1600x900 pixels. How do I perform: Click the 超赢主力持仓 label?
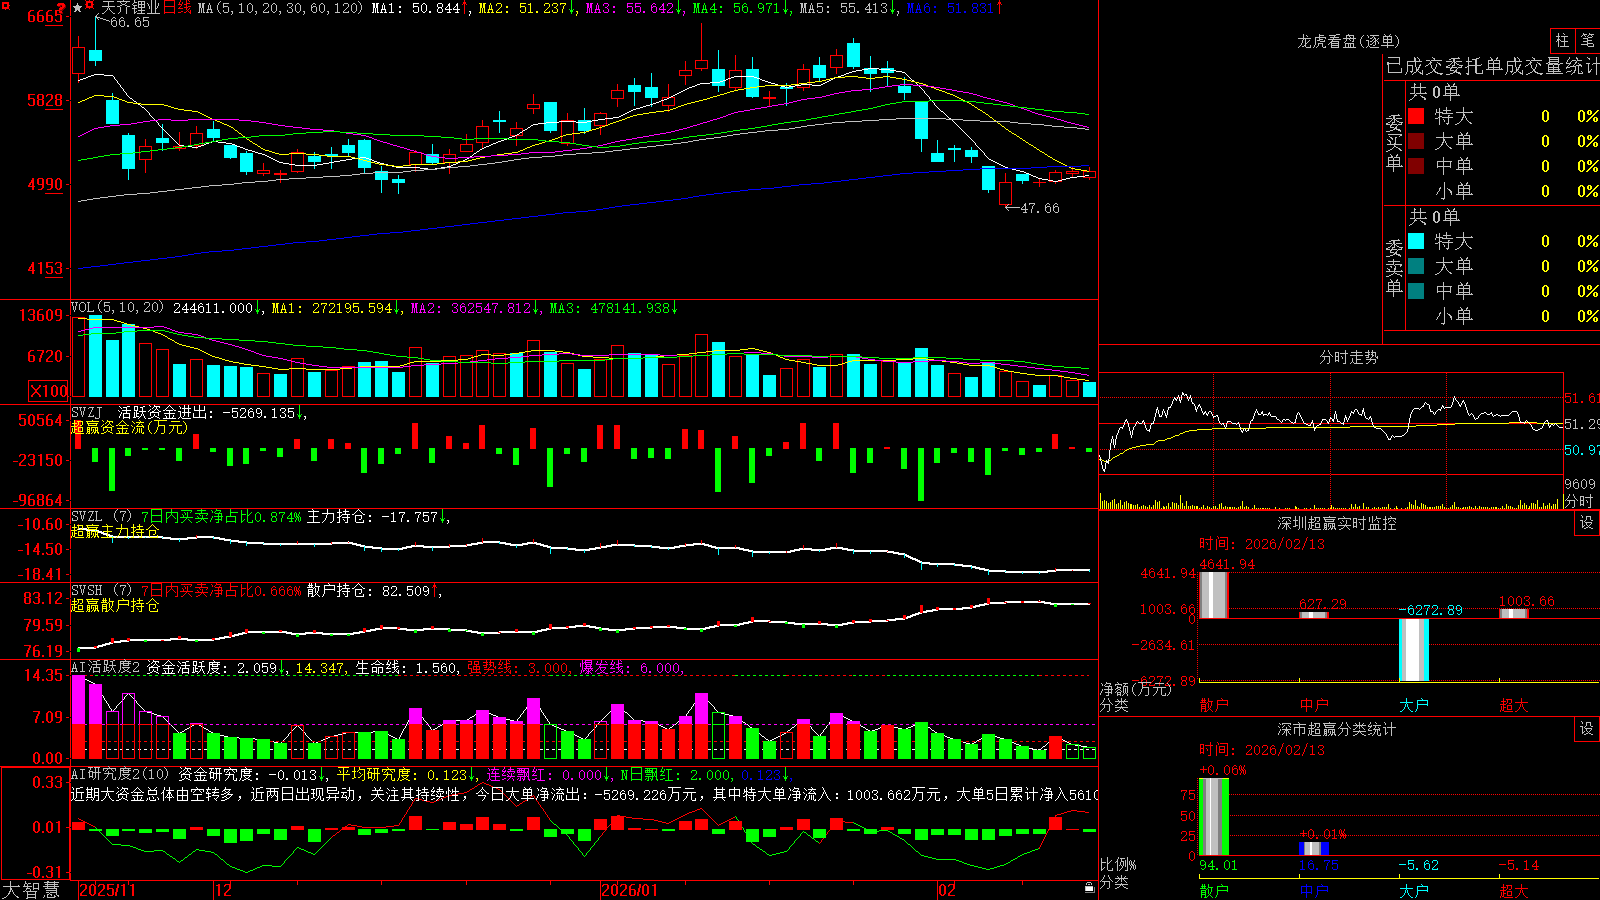115,531
